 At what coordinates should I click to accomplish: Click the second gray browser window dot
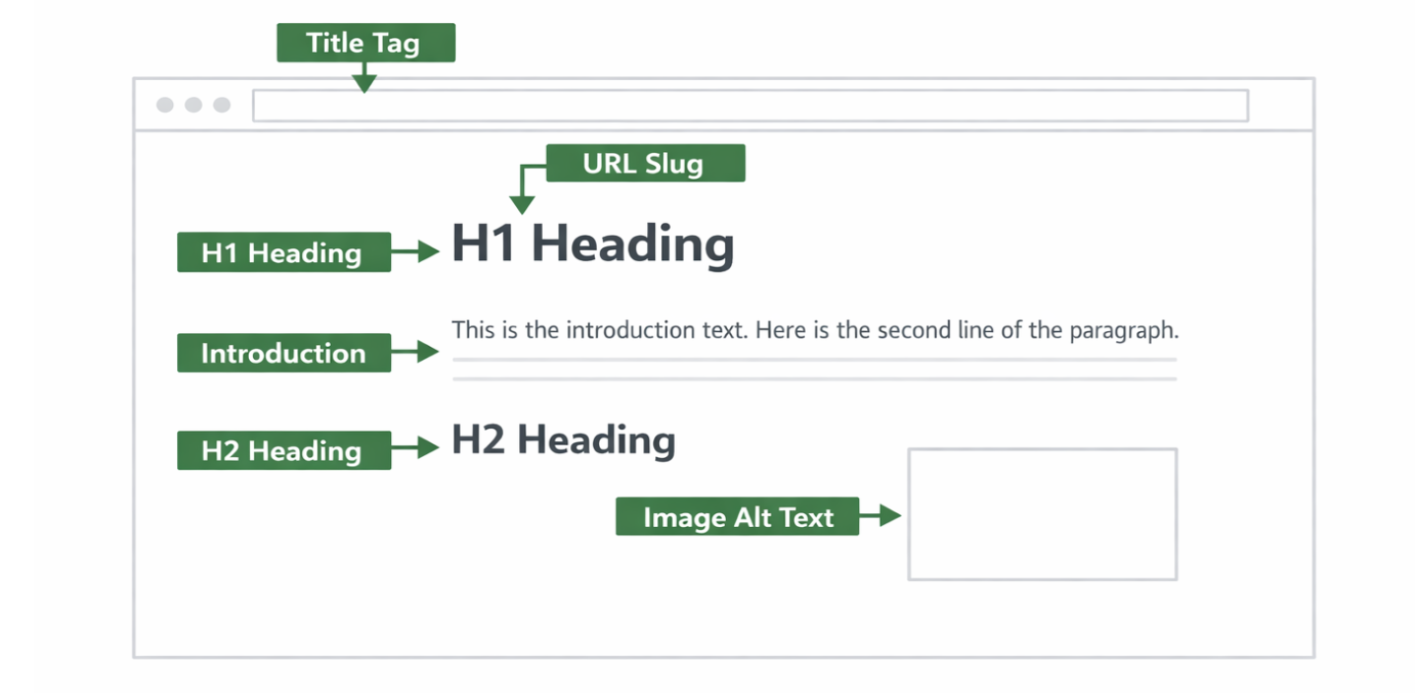193,105
